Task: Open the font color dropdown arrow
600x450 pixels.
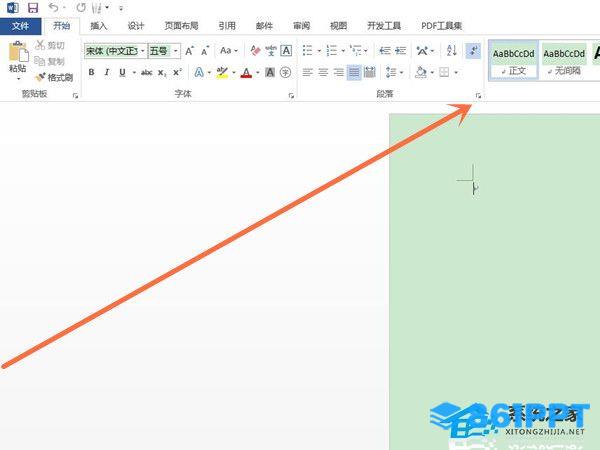Action: tap(258, 72)
